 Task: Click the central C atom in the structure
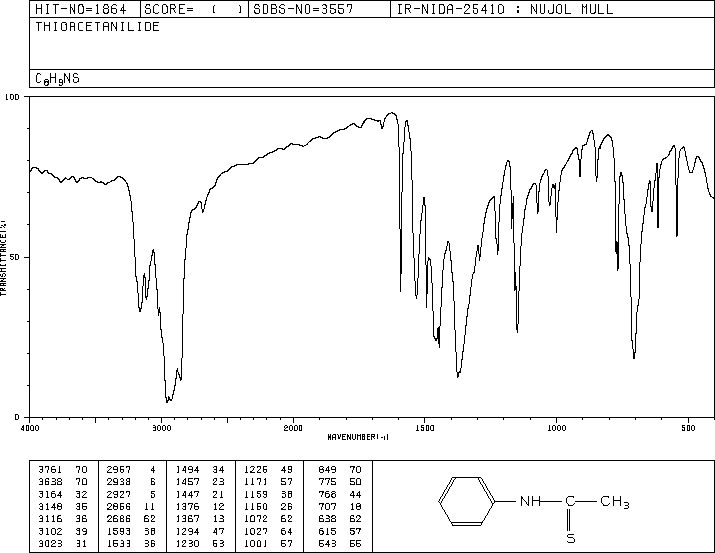click(570, 501)
